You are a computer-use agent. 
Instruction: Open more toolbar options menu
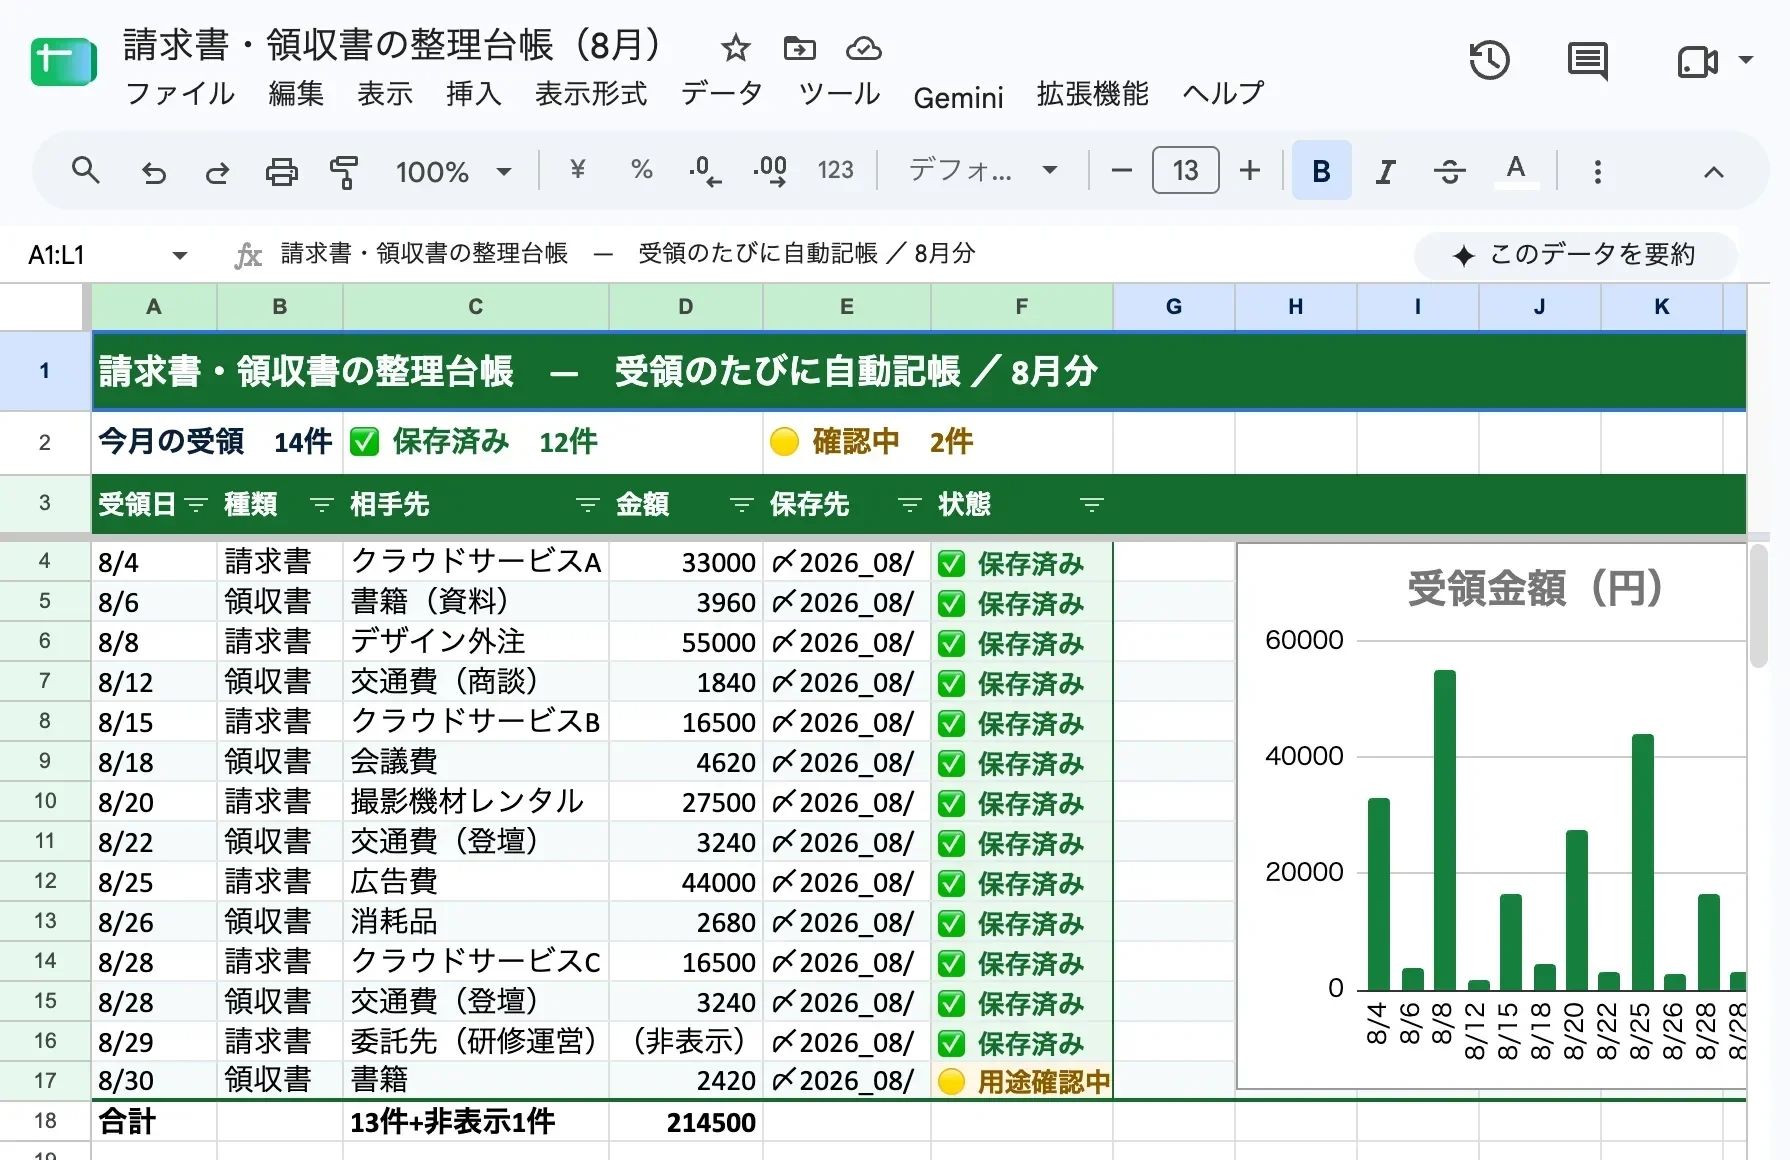(x=1597, y=172)
